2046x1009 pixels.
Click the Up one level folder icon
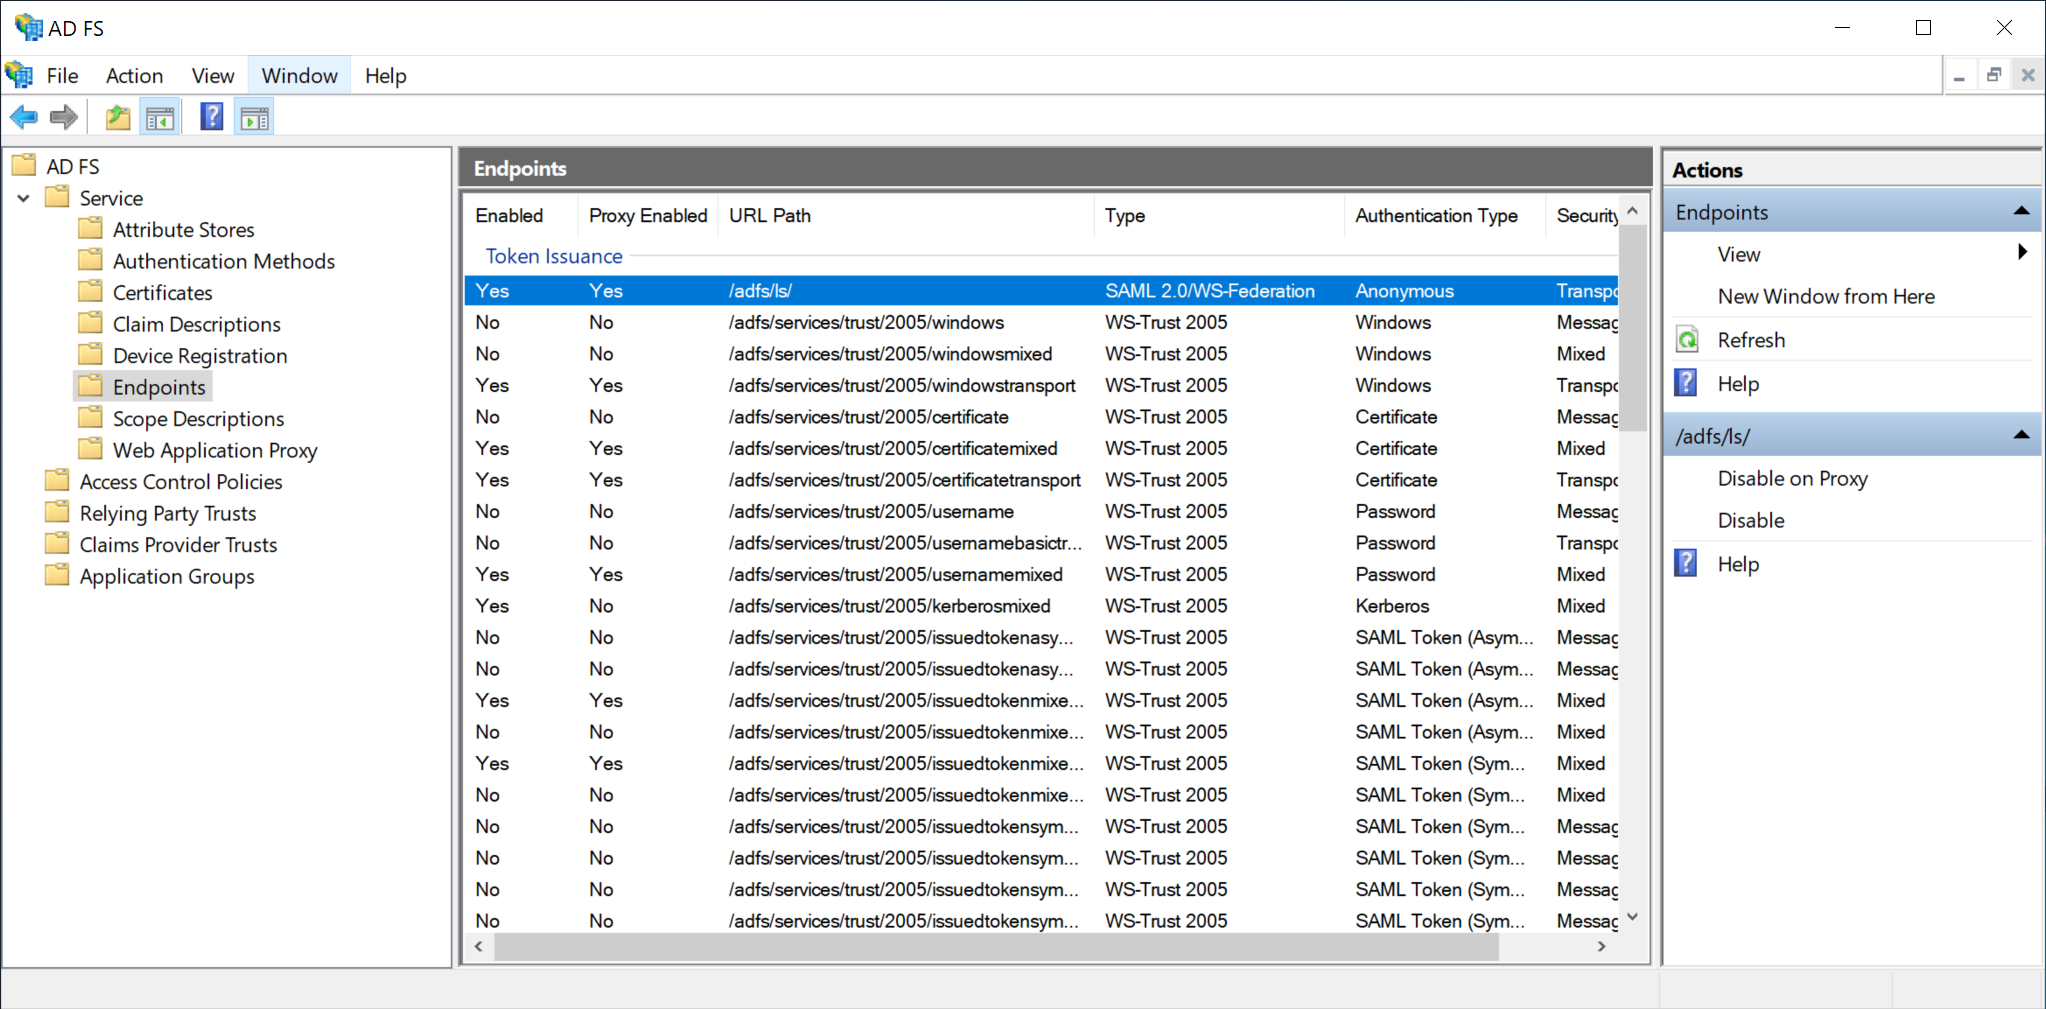[118, 118]
